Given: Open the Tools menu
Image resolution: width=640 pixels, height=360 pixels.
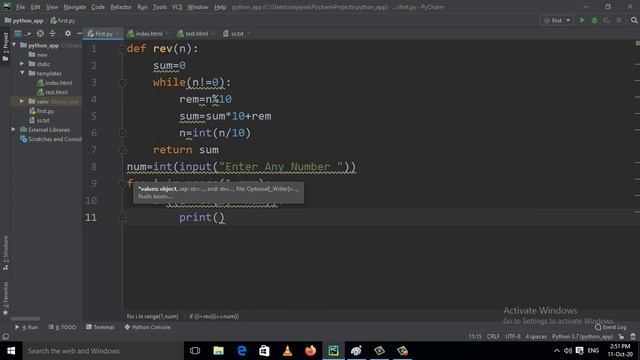Looking at the screenshot, I should (x=160, y=7).
